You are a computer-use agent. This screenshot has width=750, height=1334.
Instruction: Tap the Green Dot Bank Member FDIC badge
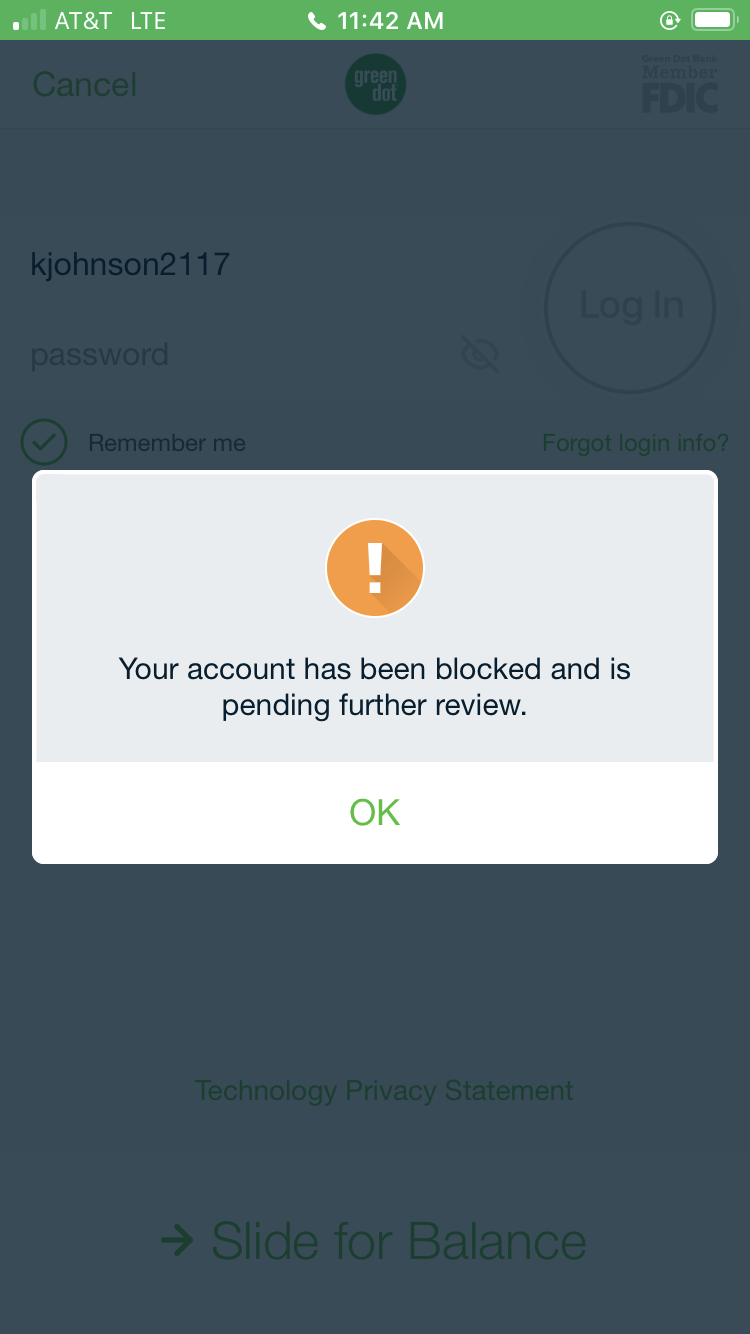(x=680, y=84)
